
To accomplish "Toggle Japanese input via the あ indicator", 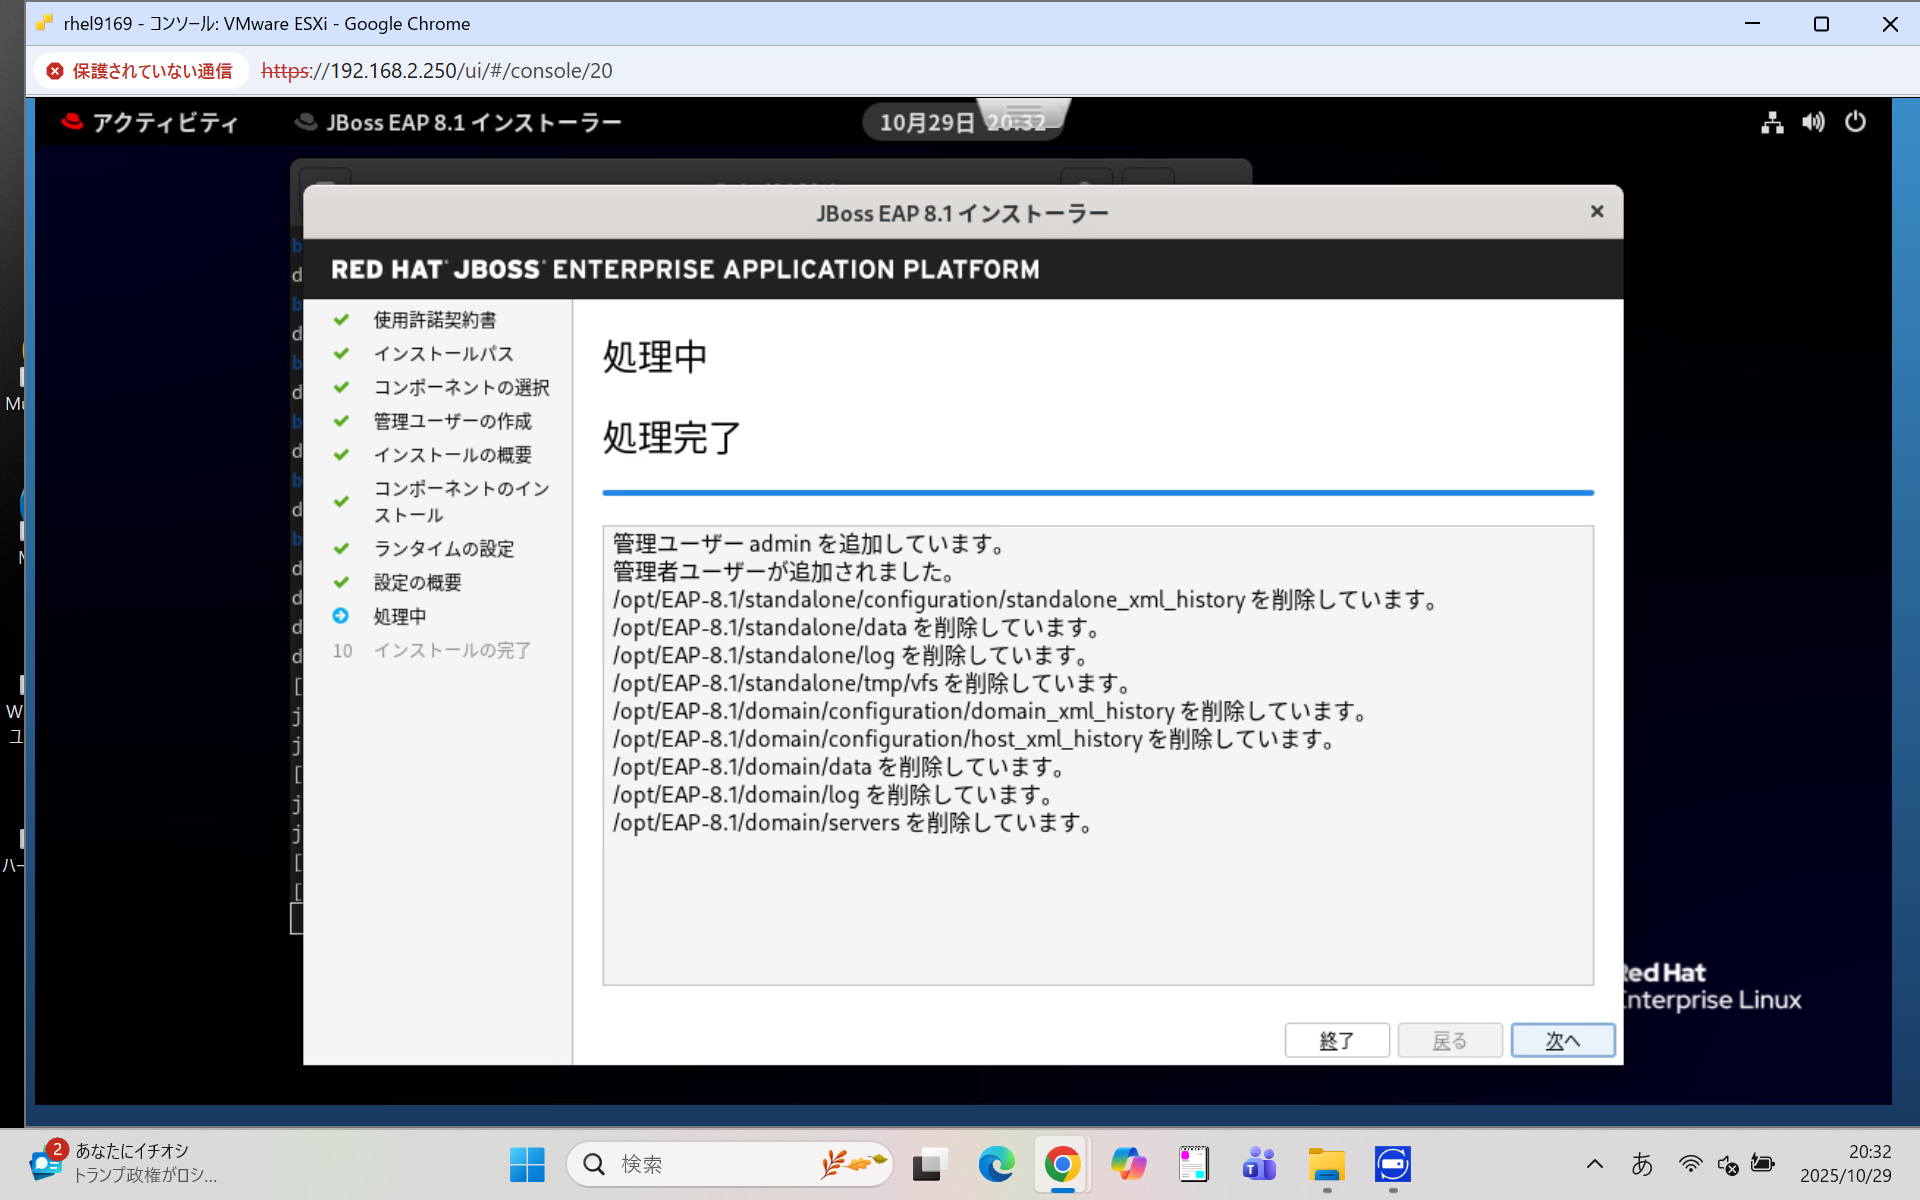I will coord(1644,1163).
